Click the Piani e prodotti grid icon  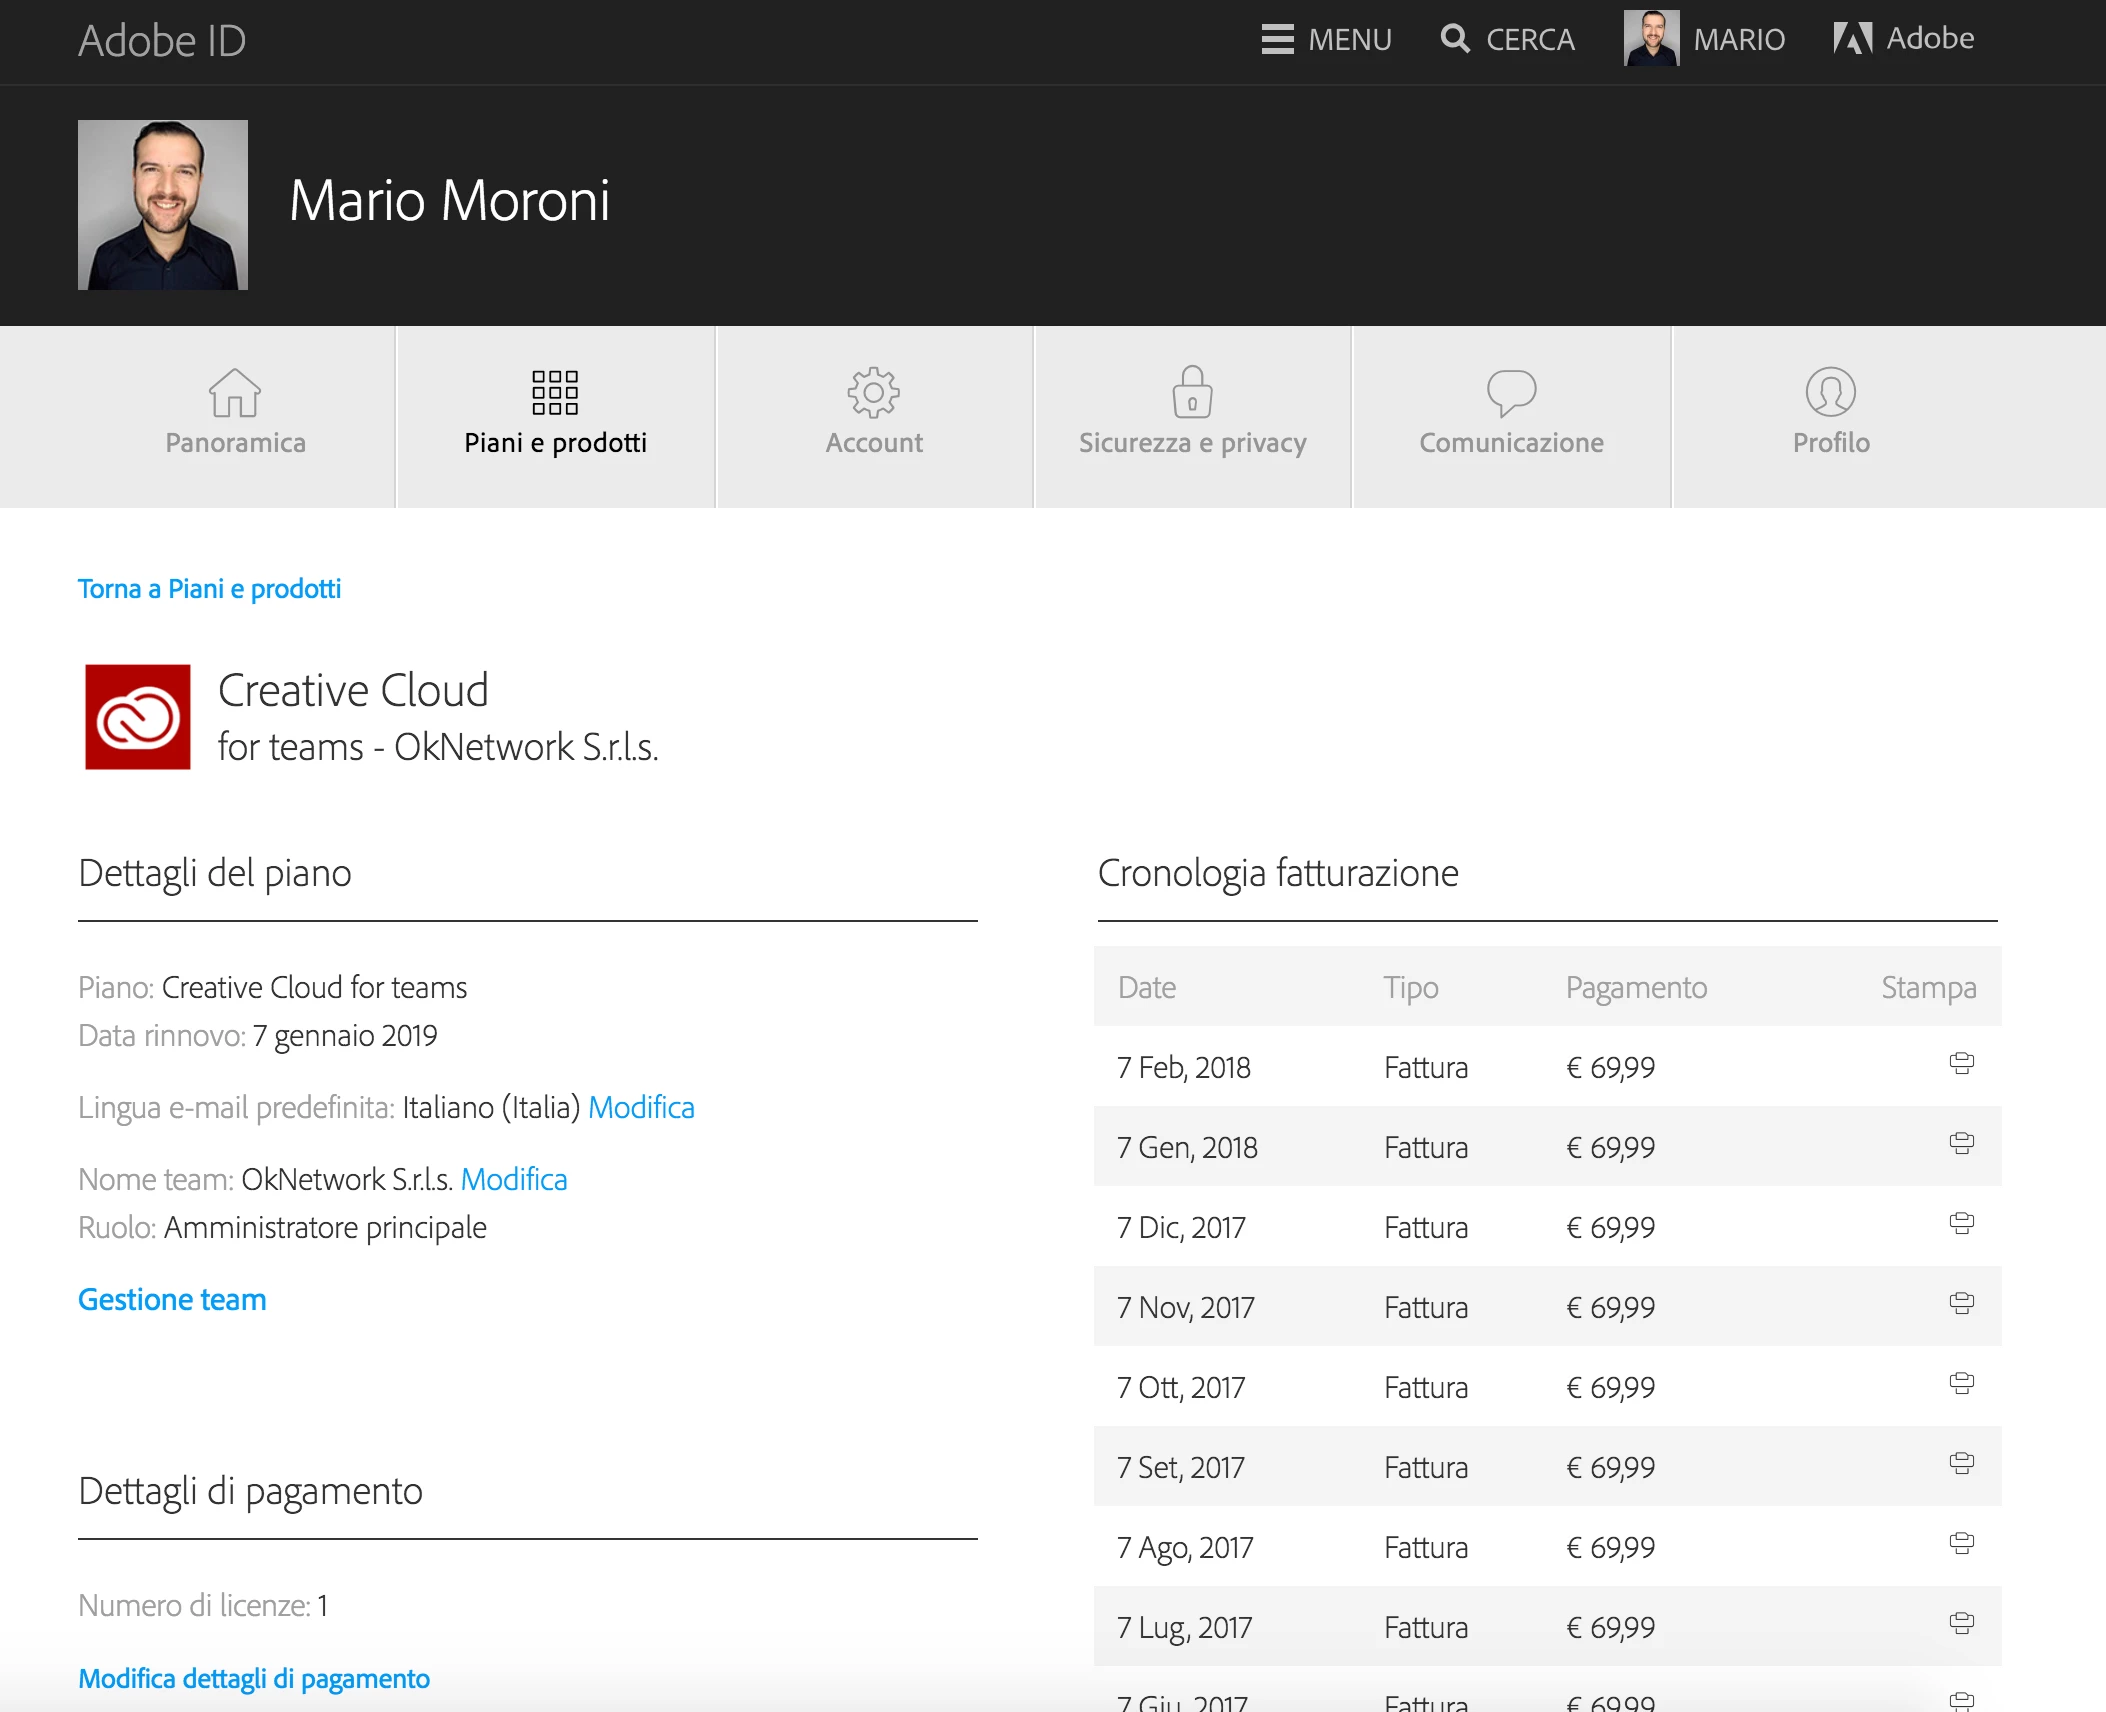pos(555,392)
